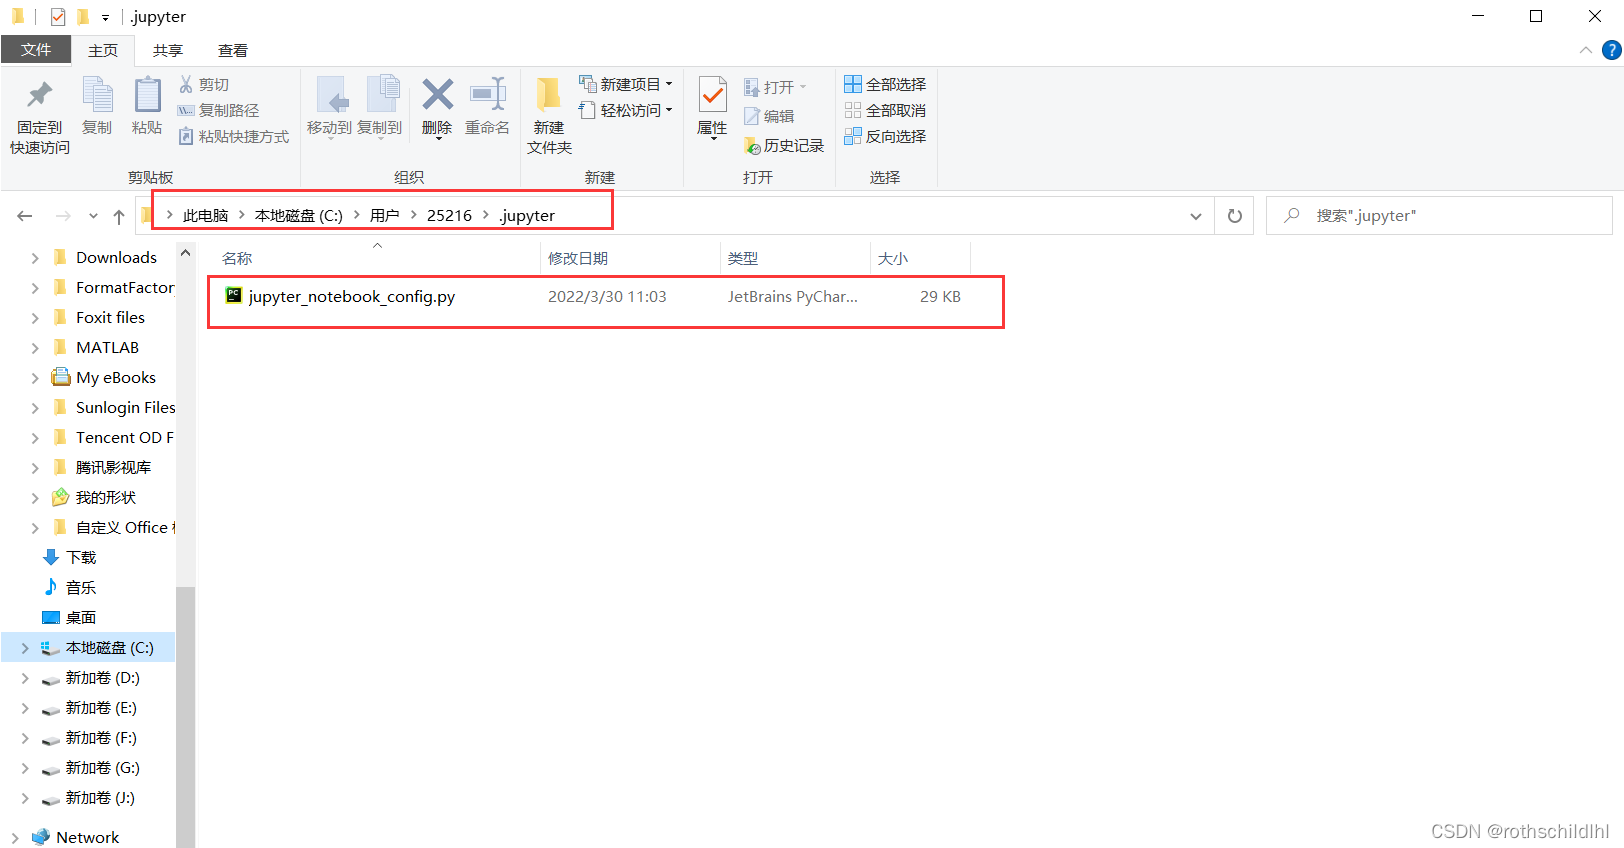Click the Rename (重命名) icon
1624x848 pixels.
[x=487, y=95]
